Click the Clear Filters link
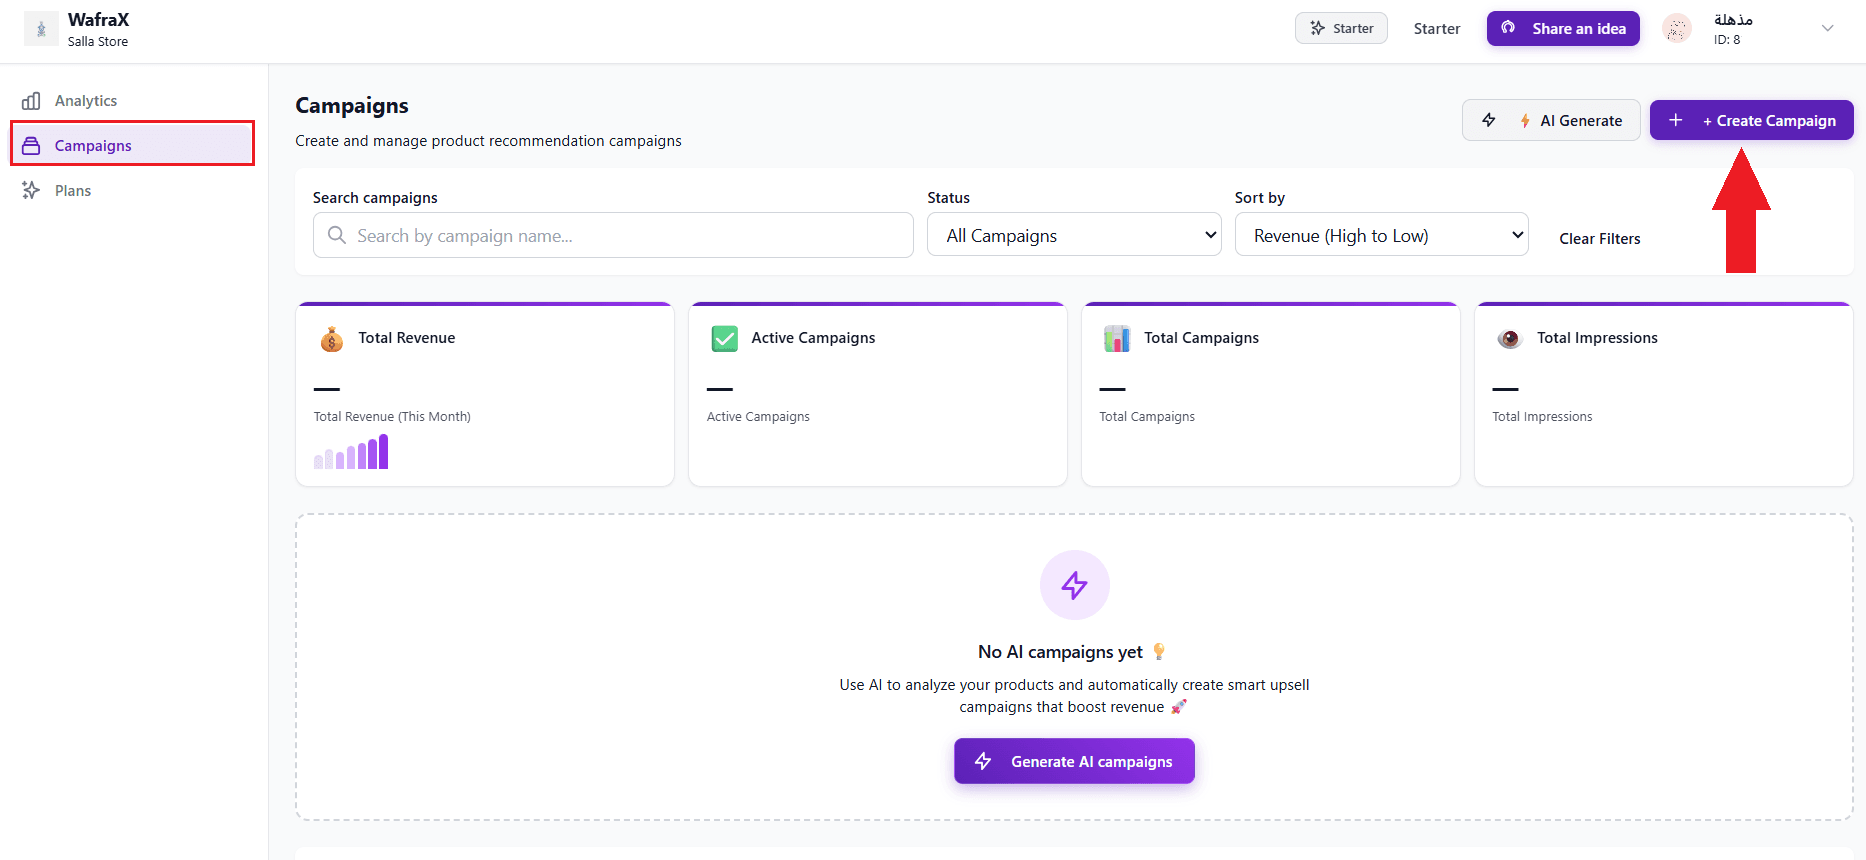 coord(1599,239)
